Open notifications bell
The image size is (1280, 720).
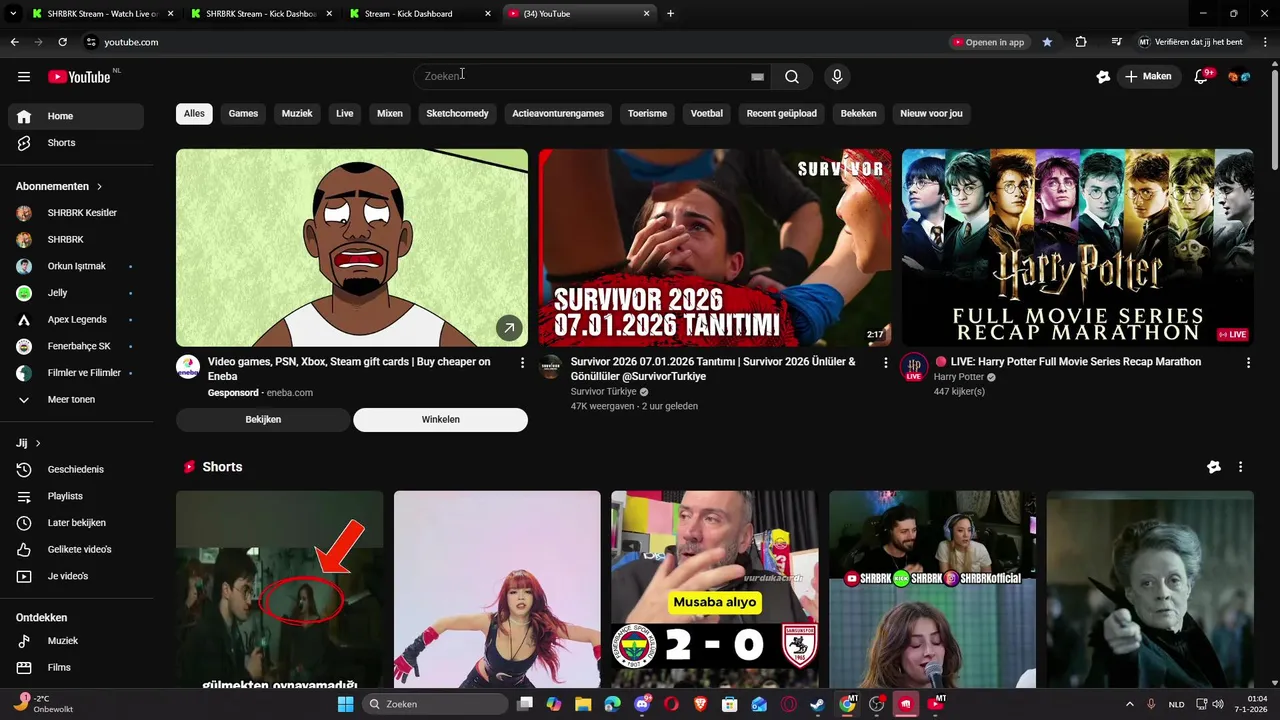[x=1202, y=77]
